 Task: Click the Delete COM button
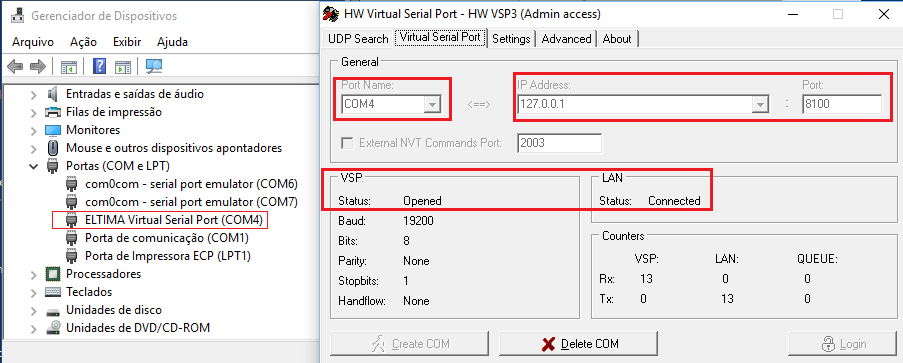[x=578, y=344]
